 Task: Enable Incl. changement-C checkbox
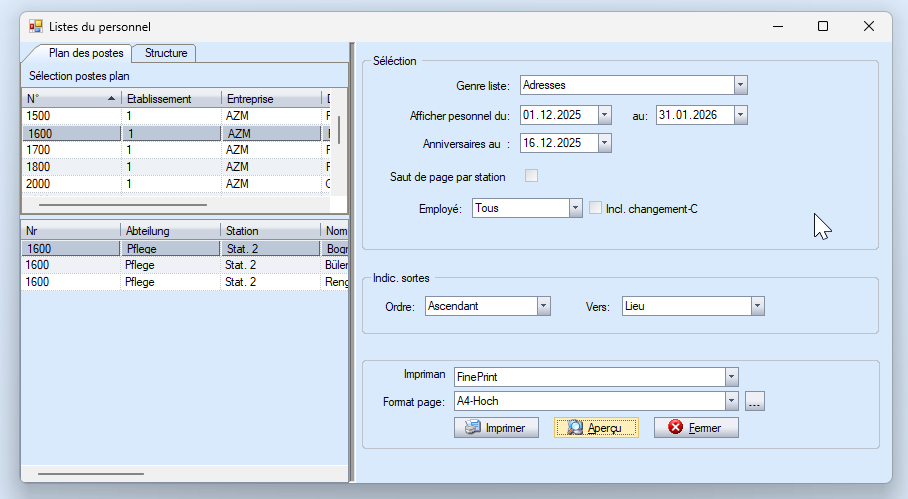pyautogui.click(x=596, y=208)
